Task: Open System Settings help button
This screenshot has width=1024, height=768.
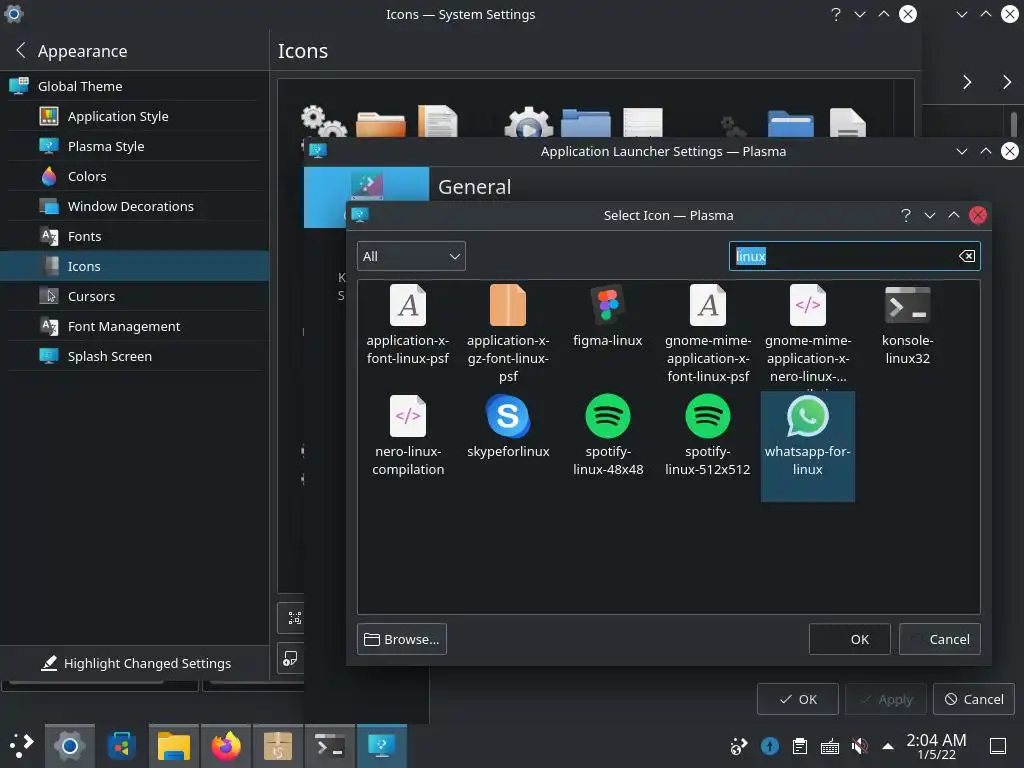Action: coord(836,14)
